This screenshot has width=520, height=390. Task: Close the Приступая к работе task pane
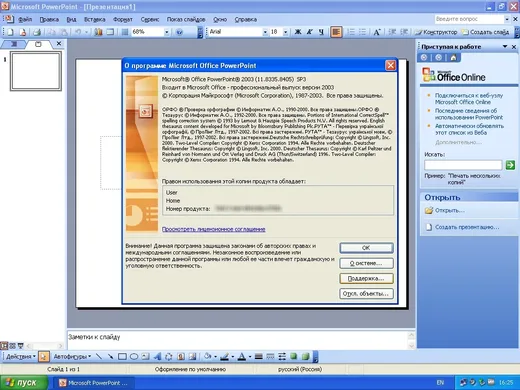514,47
